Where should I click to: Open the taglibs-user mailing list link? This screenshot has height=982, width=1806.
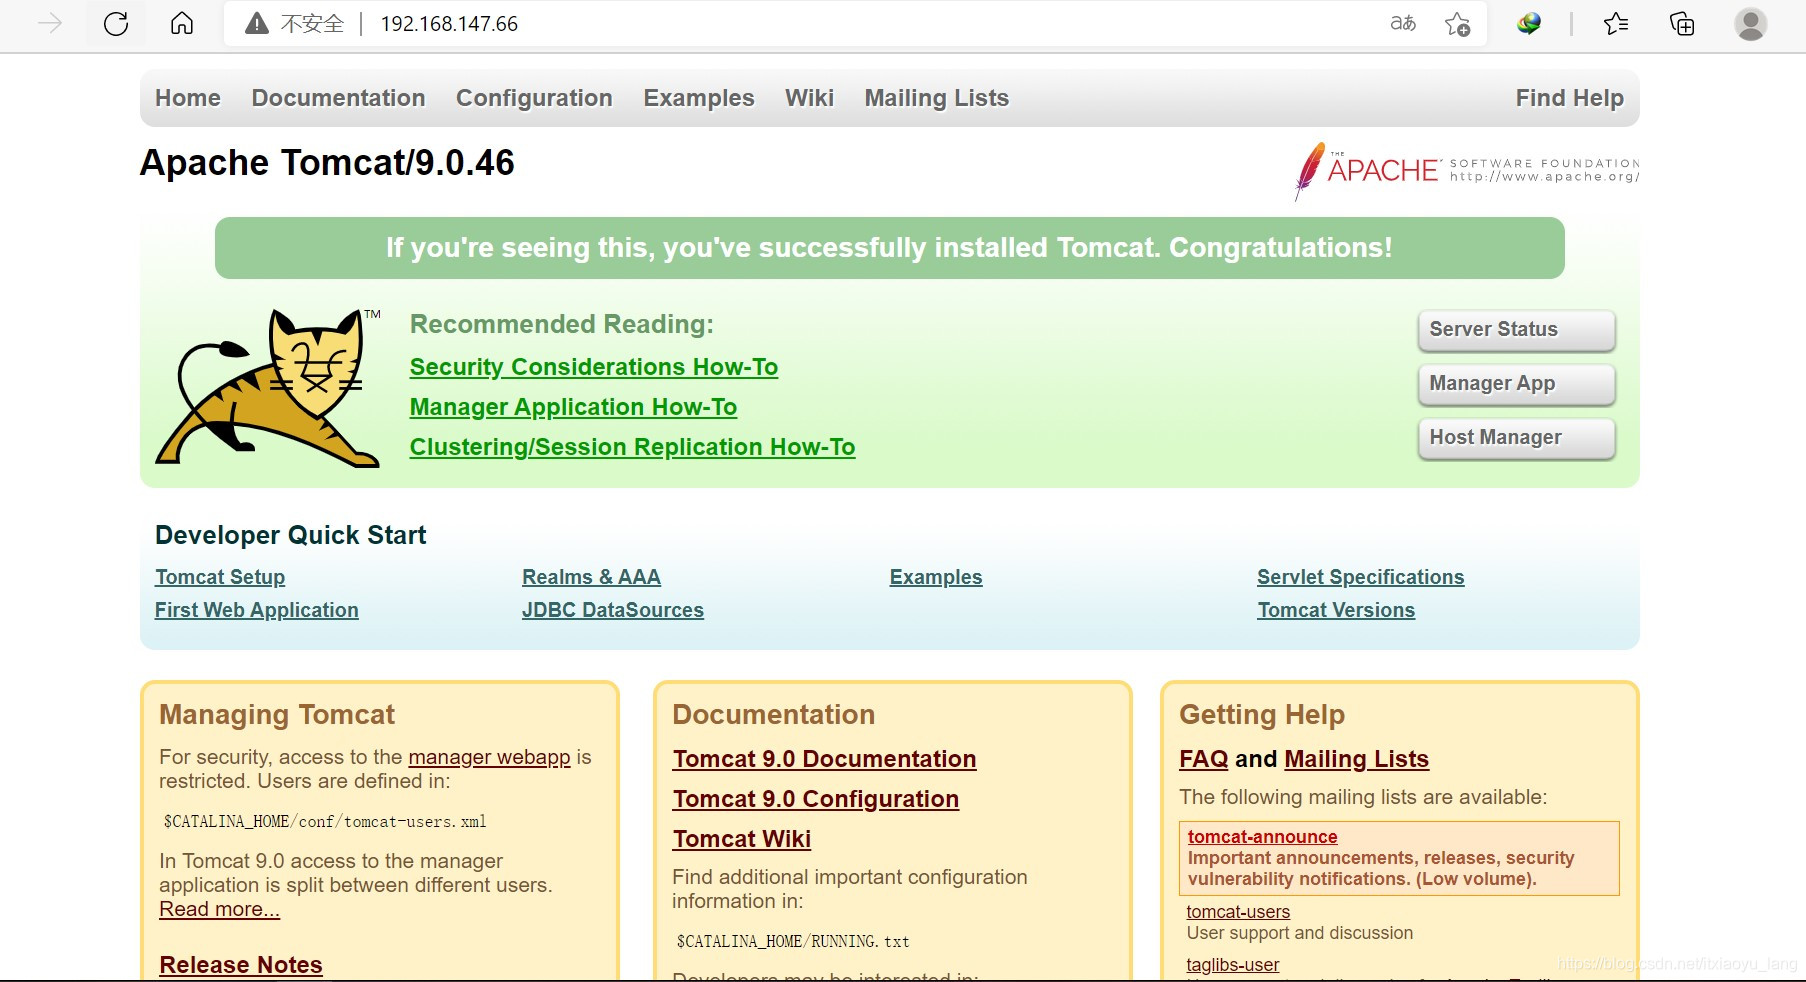(1232, 965)
